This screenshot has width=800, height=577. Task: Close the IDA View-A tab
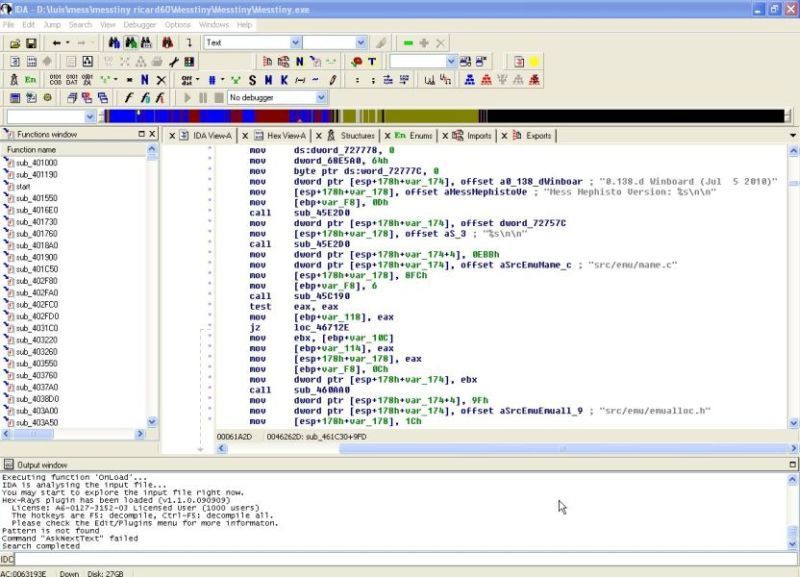point(172,136)
